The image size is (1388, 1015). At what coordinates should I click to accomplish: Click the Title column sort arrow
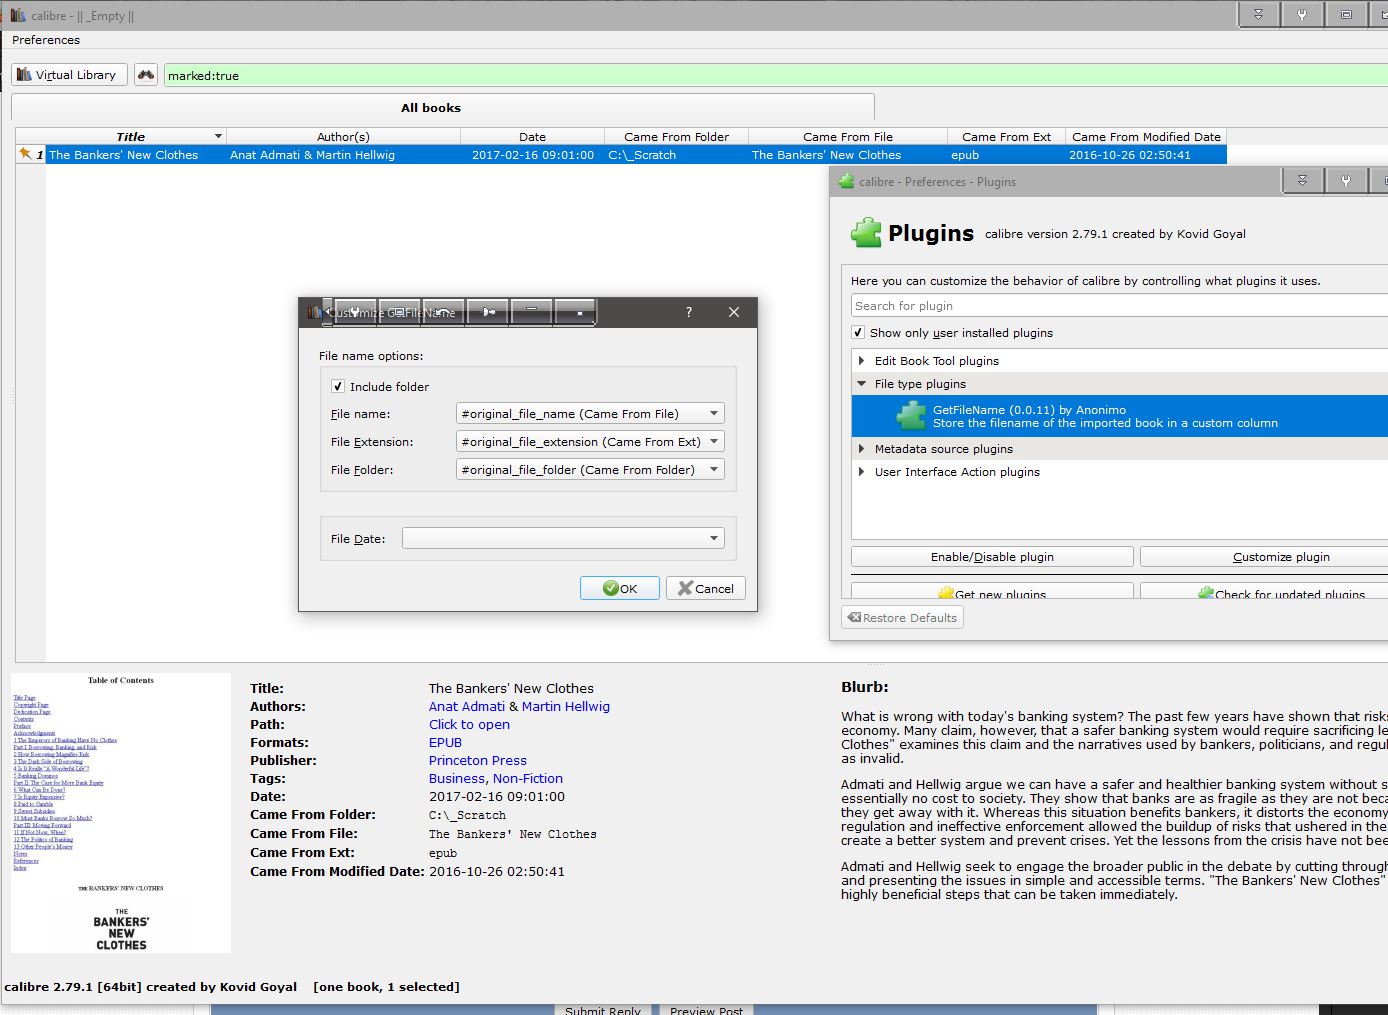(x=218, y=136)
